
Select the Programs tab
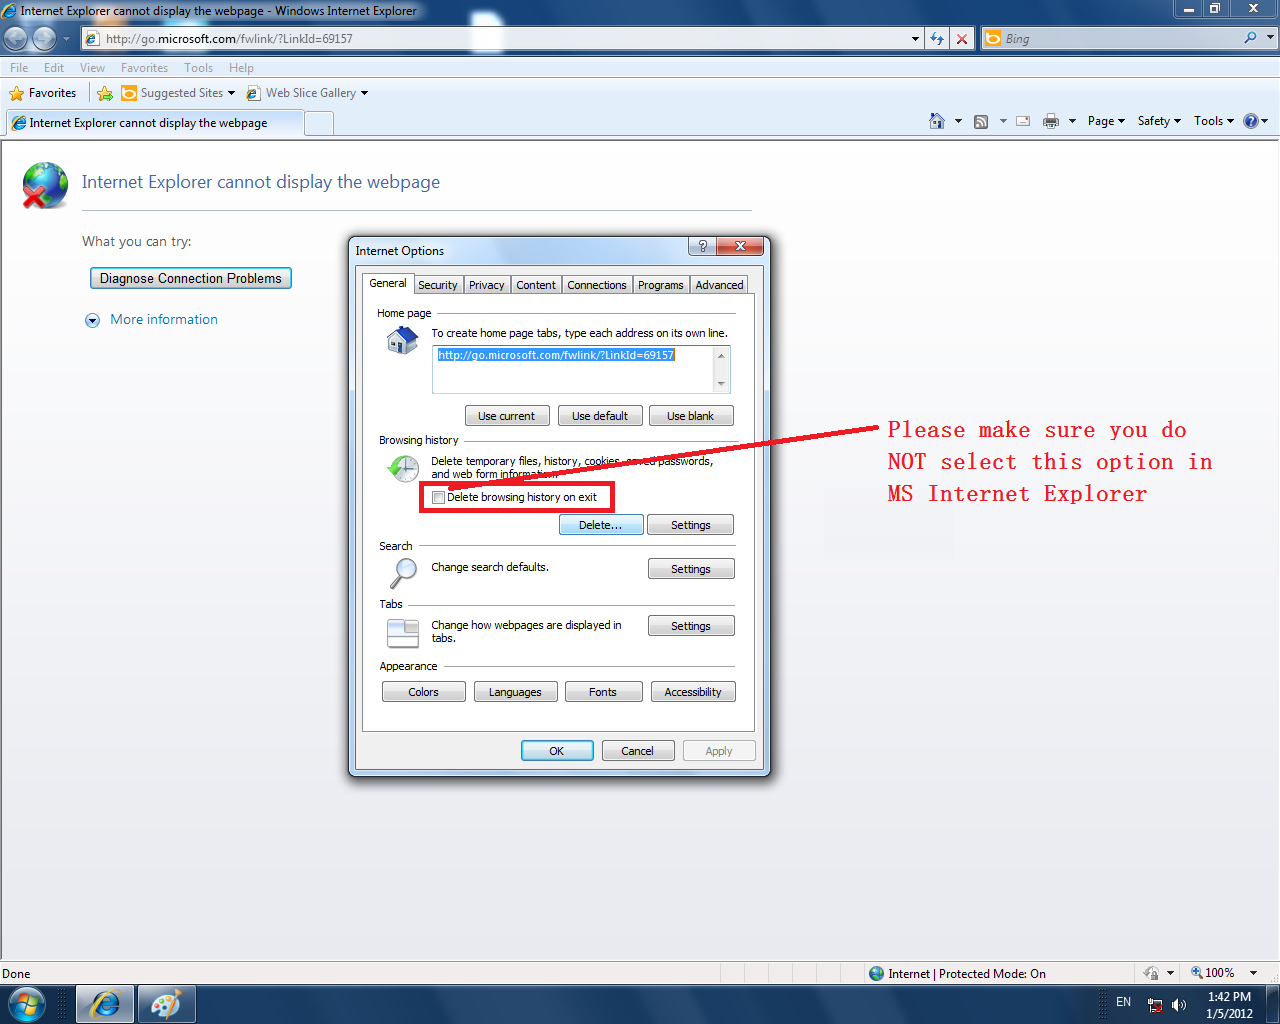point(661,285)
